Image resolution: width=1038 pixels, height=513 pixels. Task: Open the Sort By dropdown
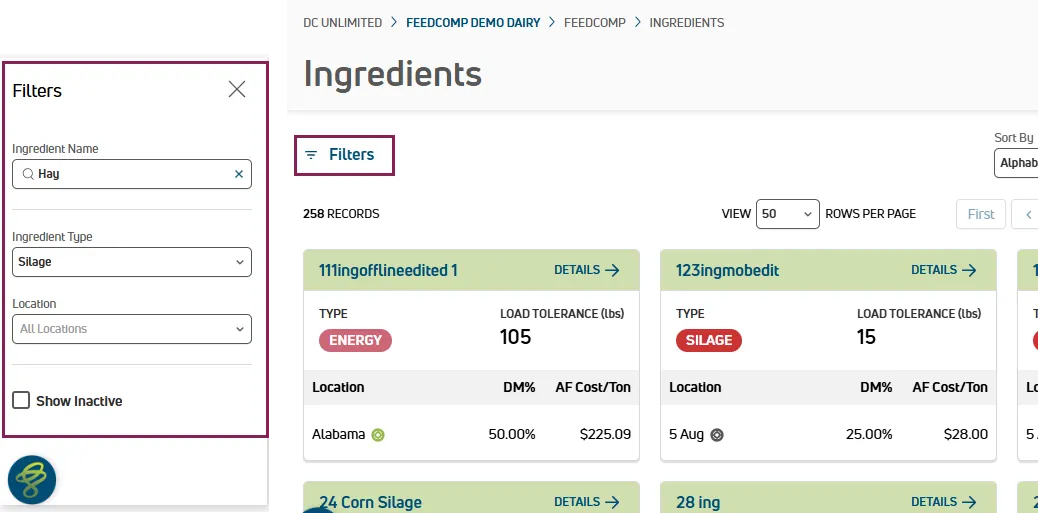[1016, 163]
